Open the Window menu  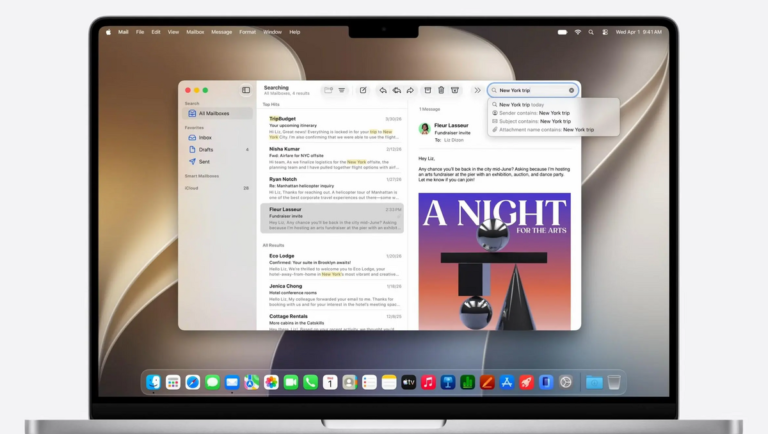pyautogui.click(x=272, y=32)
